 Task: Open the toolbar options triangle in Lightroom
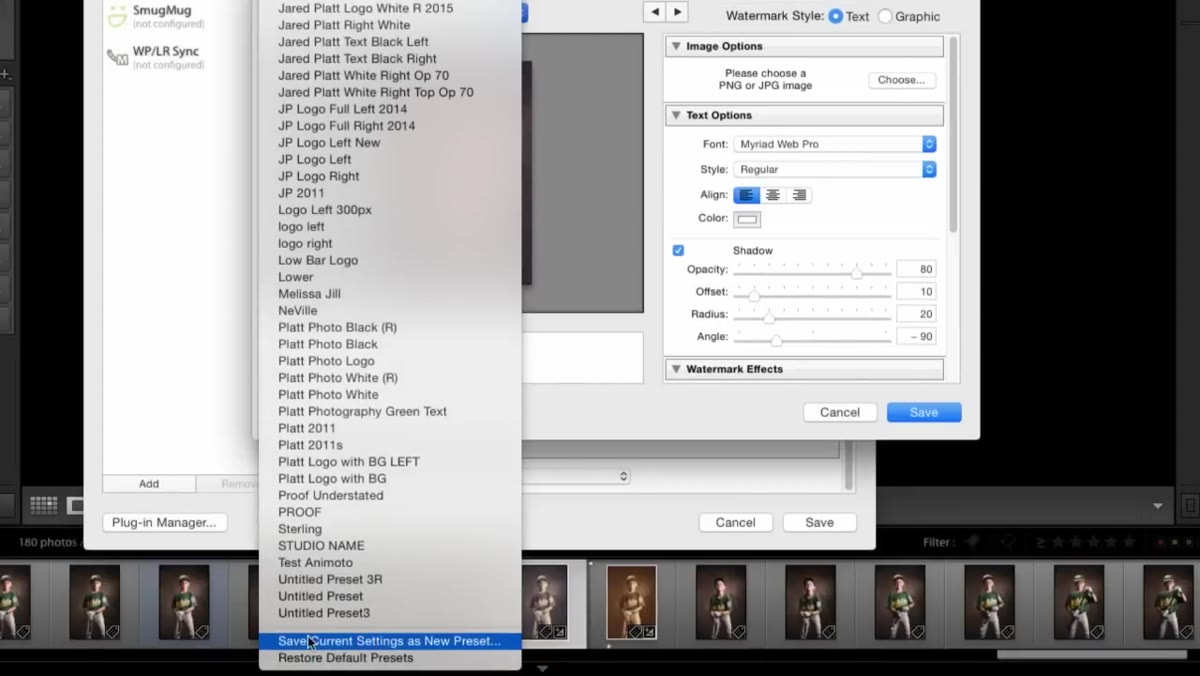tap(1159, 506)
